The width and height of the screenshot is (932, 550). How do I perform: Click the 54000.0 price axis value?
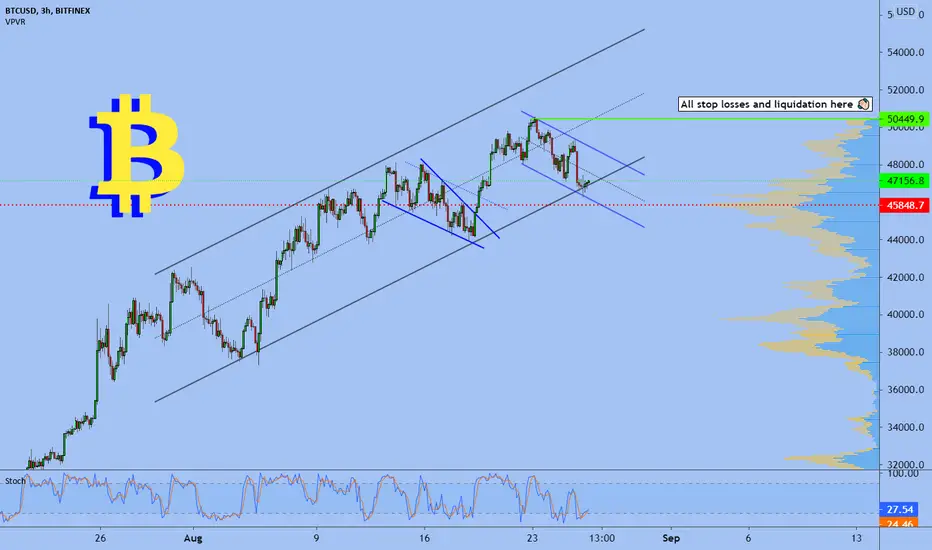905,52
